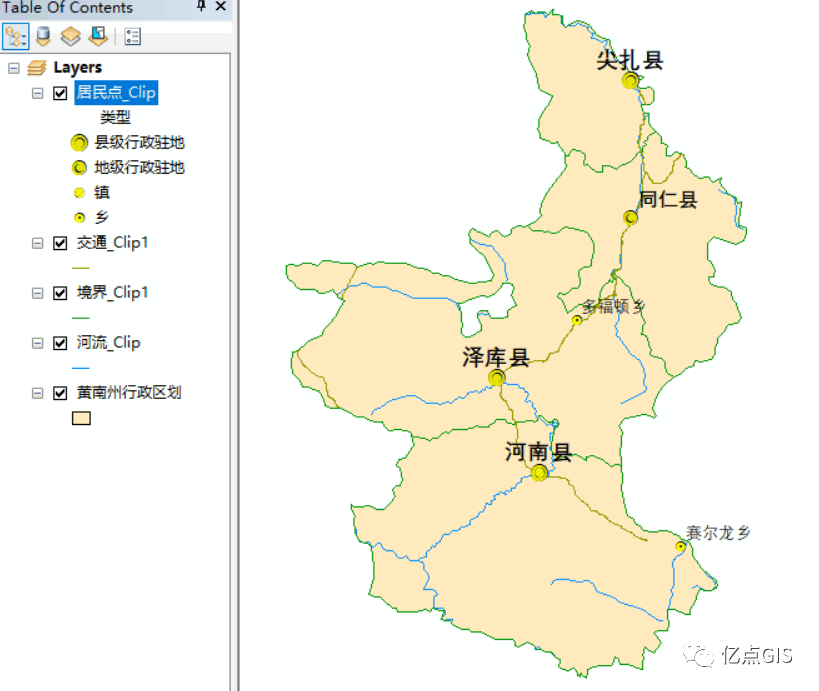Select List By Drawing Order icon

[15, 37]
